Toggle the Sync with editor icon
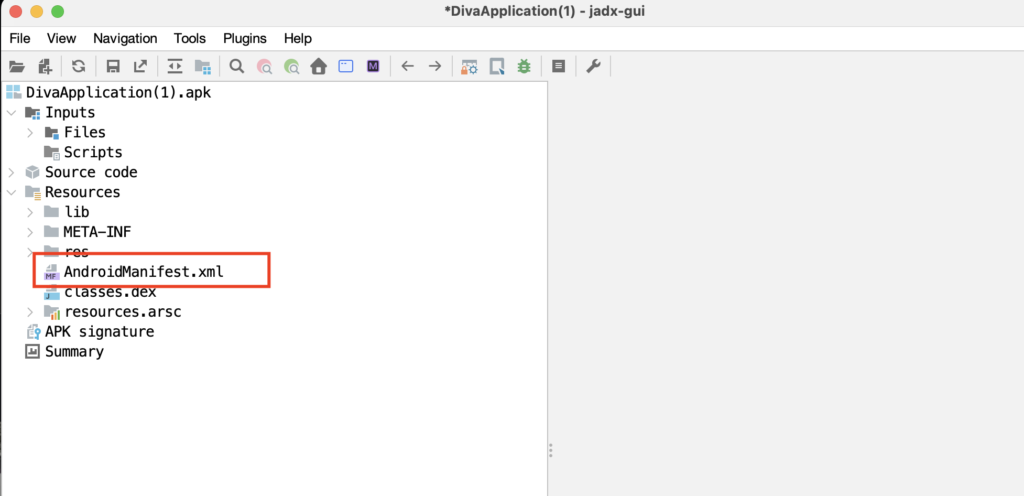The image size is (1024, 496). point(175,66)
